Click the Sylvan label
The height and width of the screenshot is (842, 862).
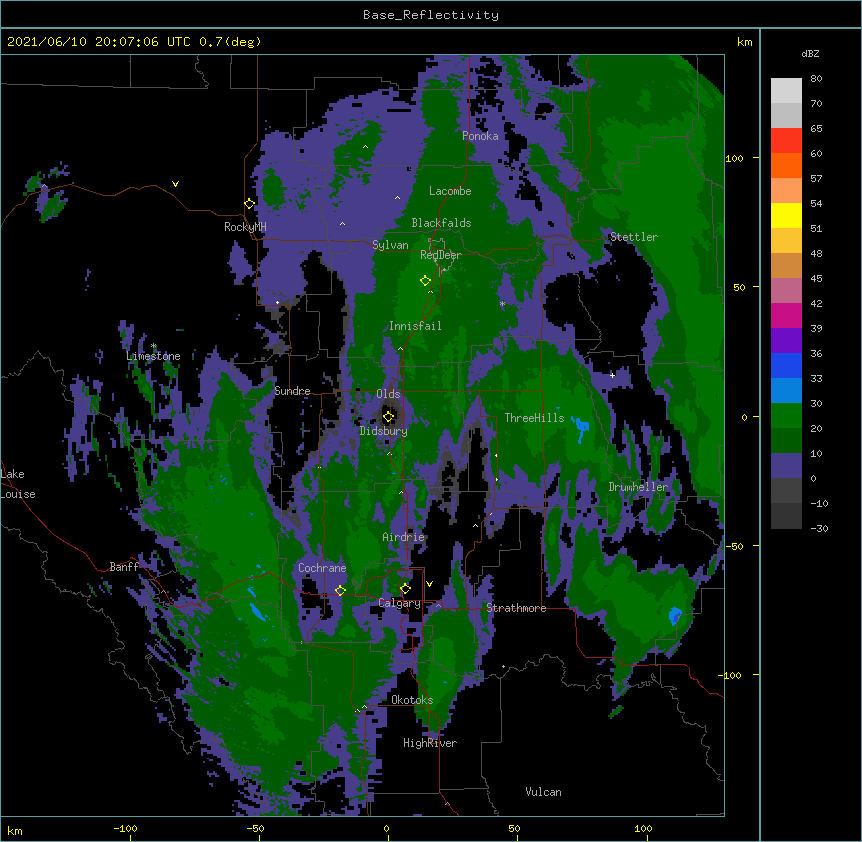point(390,245)
